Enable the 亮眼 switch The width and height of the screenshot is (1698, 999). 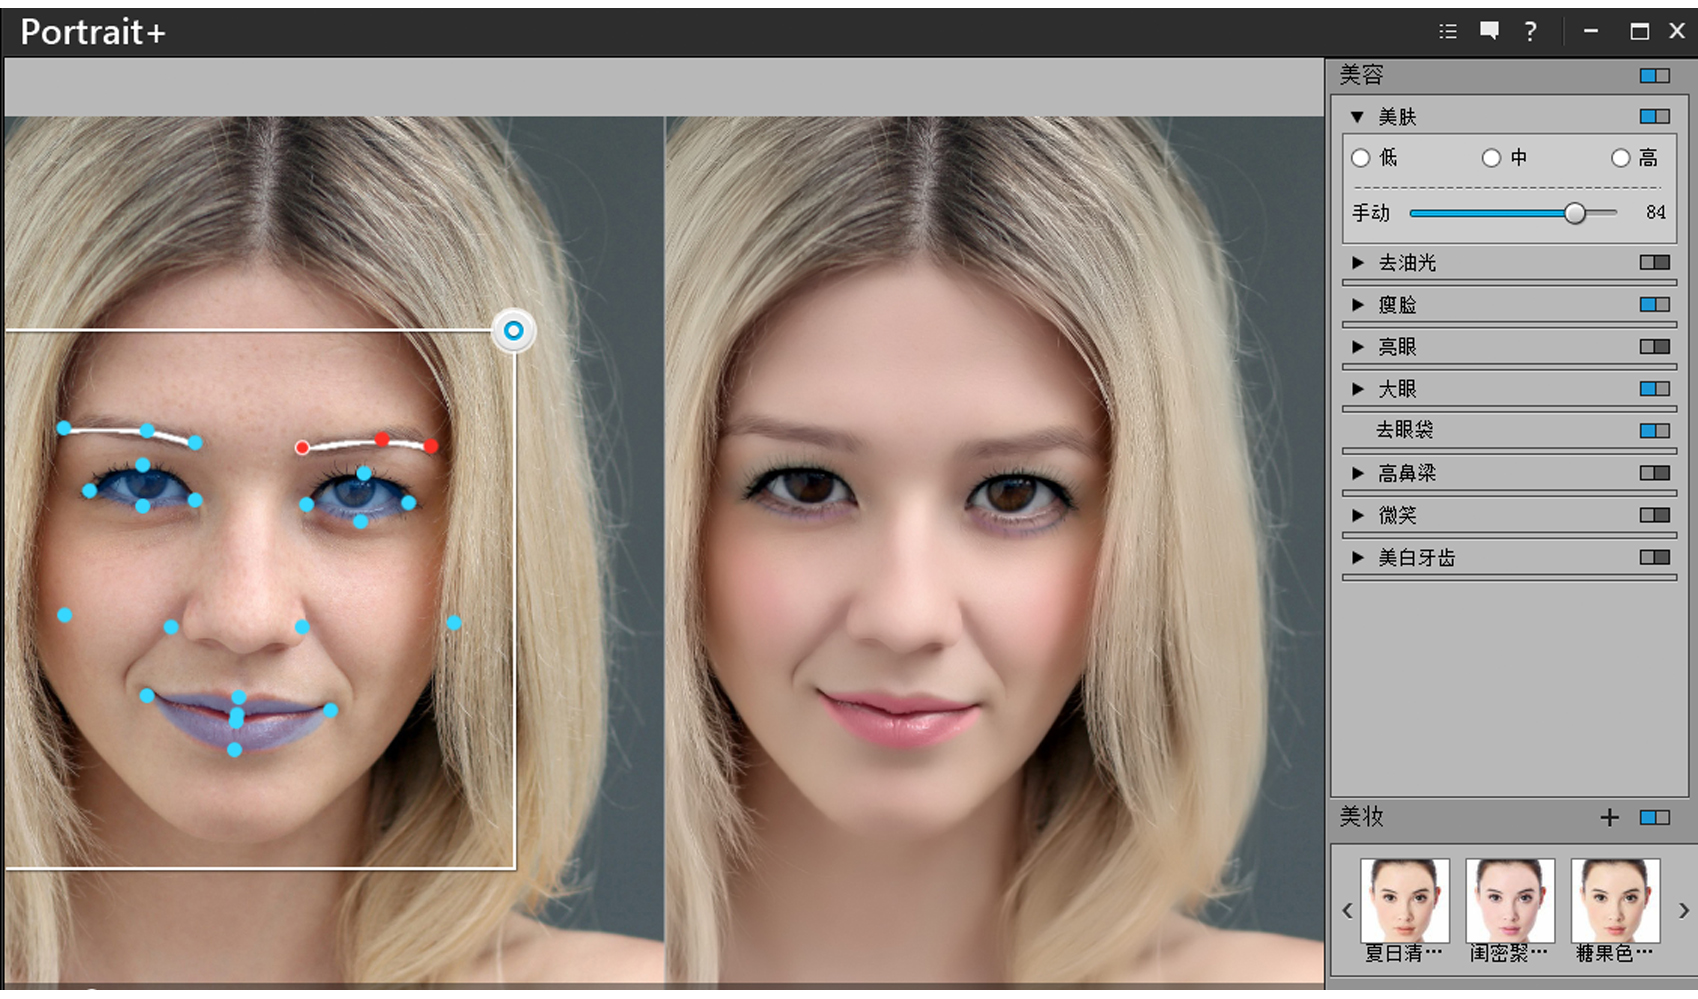tap(1655, 346)
